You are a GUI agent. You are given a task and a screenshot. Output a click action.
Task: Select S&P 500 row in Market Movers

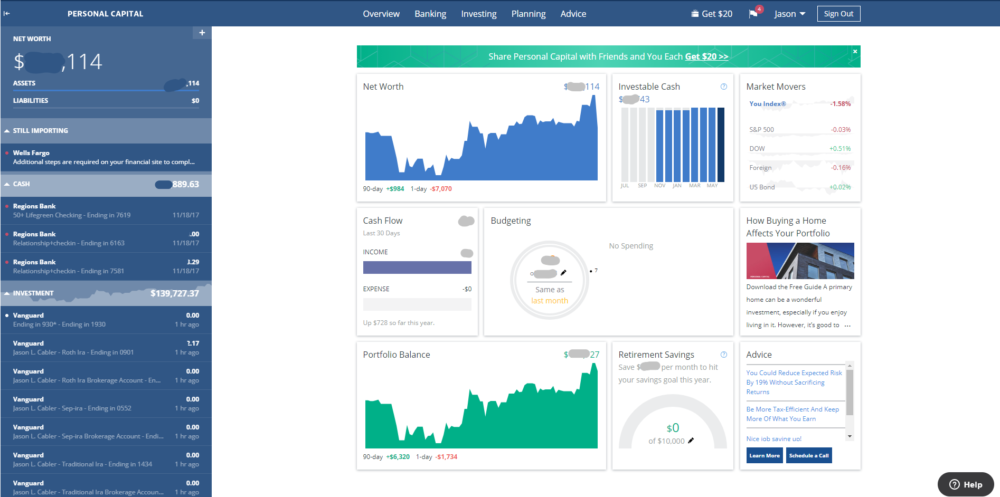pyautogui.click(x=800, y=130)
